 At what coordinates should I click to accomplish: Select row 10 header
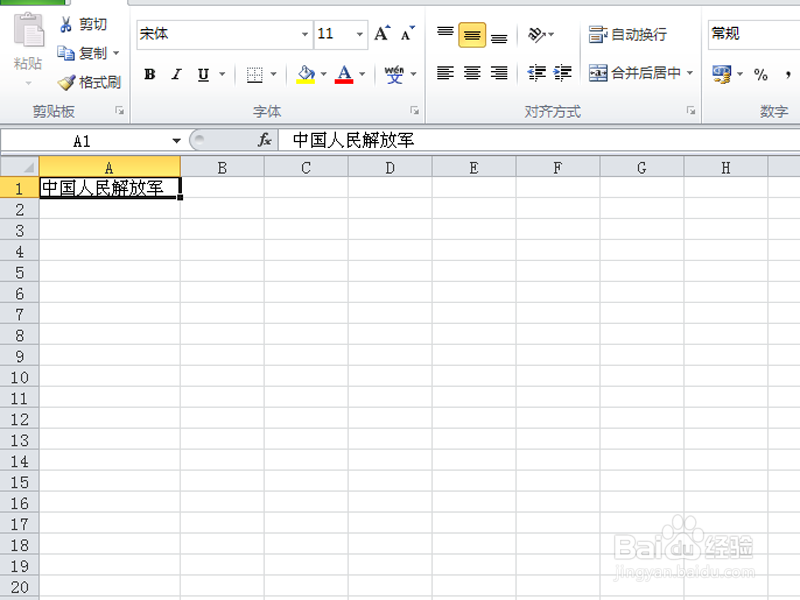19,377
